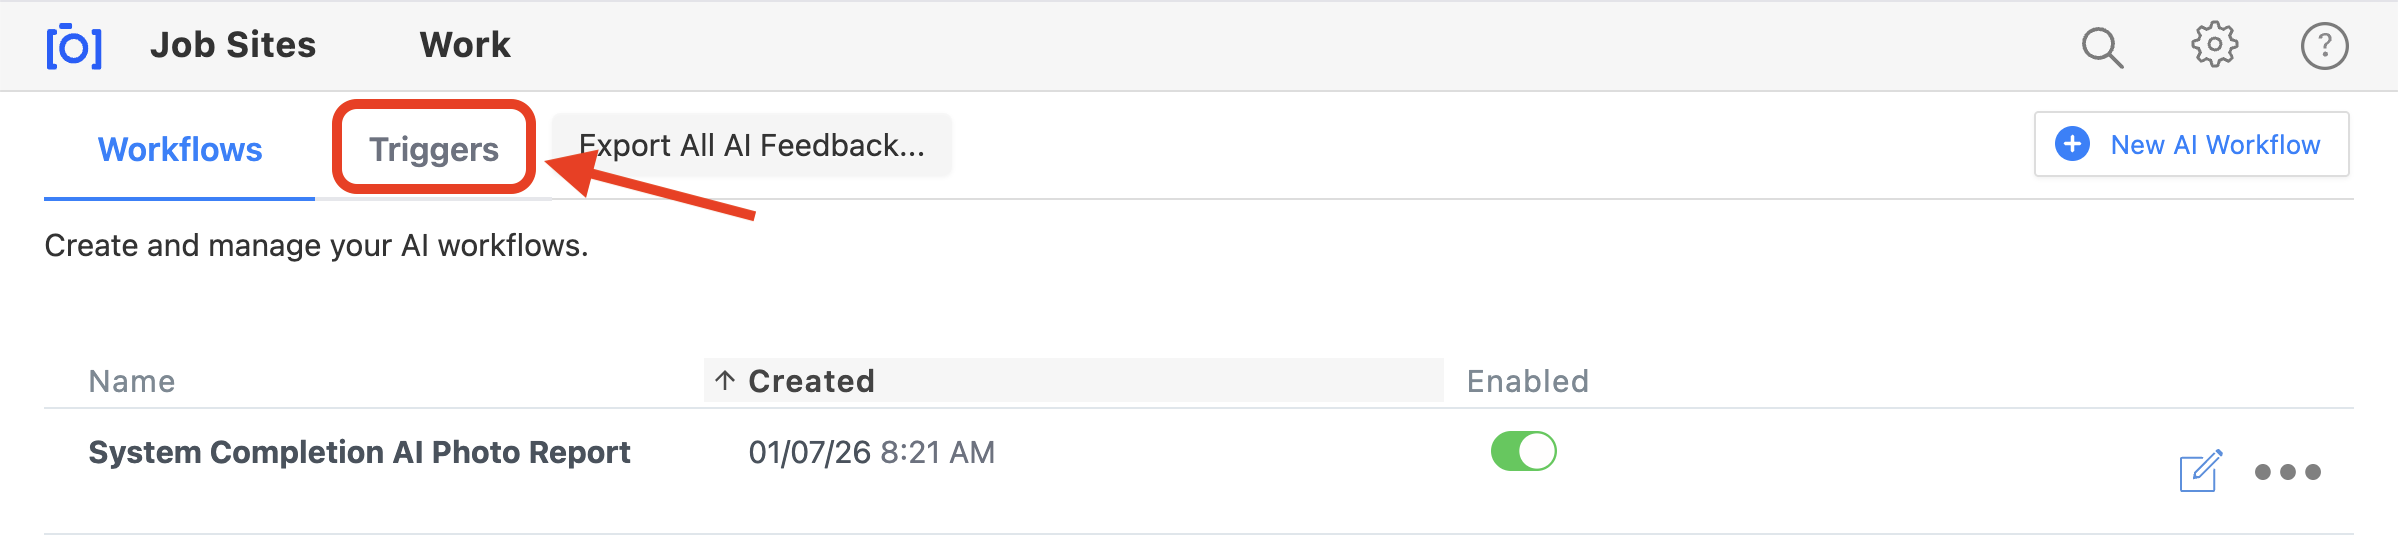Click the blue plus icon for new workflow
2398x548 pixels.
coord(2072,144)
